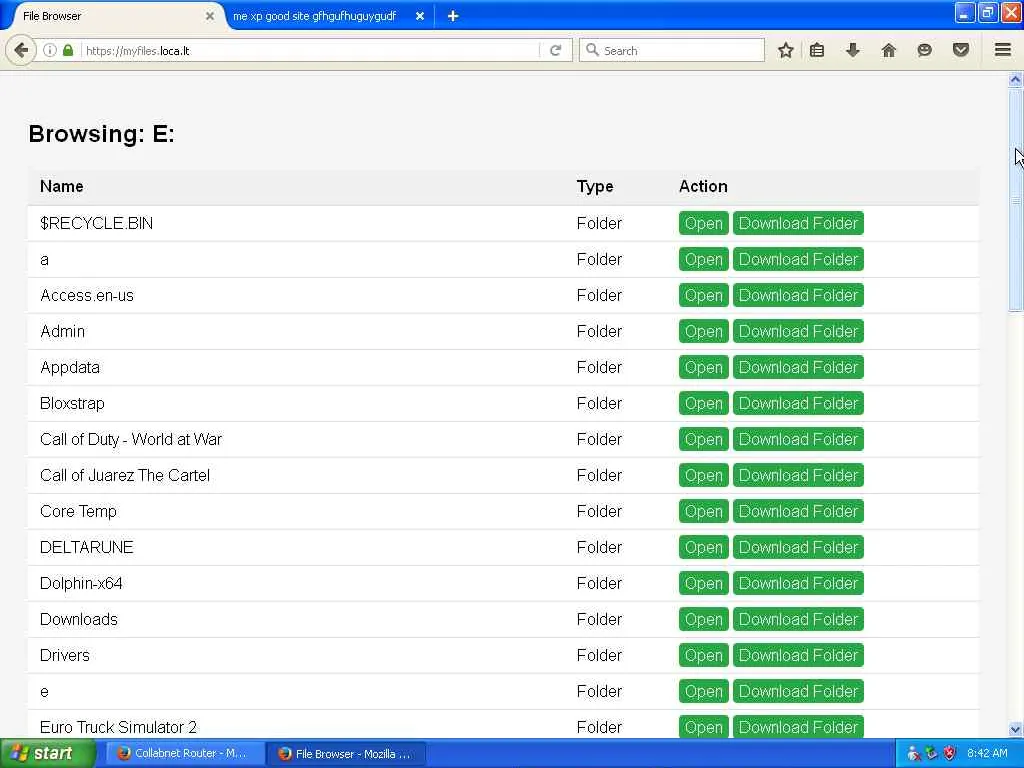Click the 'Call of Duty - World at War' name
1024x768 pixels.
click(131, 439)
